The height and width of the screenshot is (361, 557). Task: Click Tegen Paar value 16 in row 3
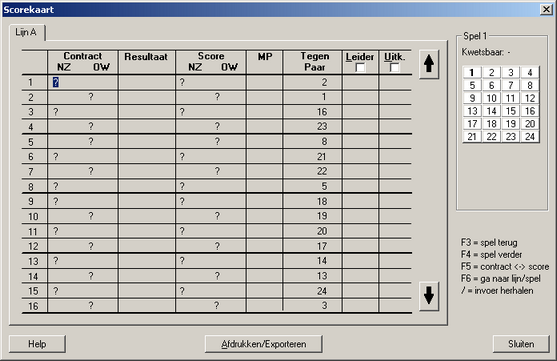[322, 112]
